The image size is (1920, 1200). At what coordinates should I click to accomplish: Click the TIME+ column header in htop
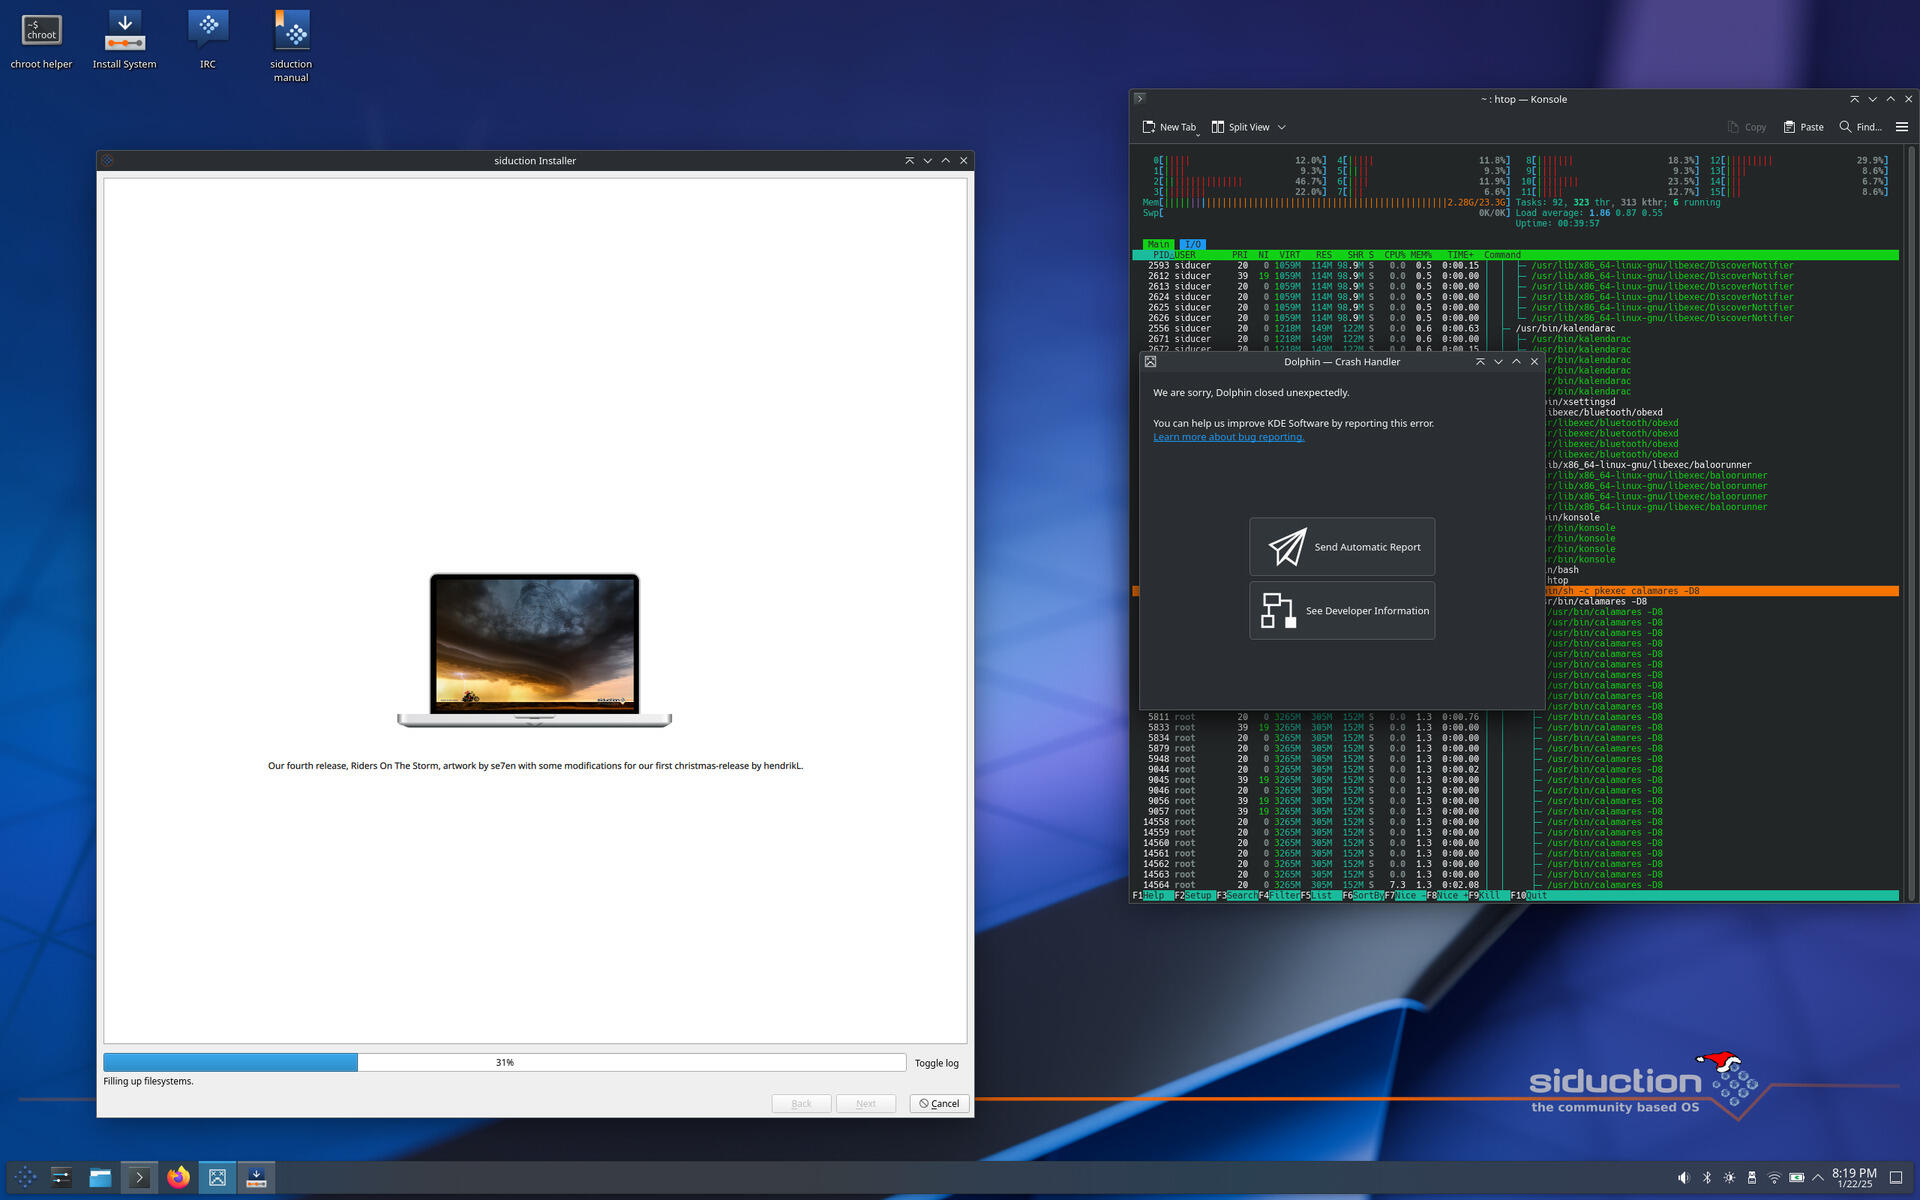point(1460,255)
